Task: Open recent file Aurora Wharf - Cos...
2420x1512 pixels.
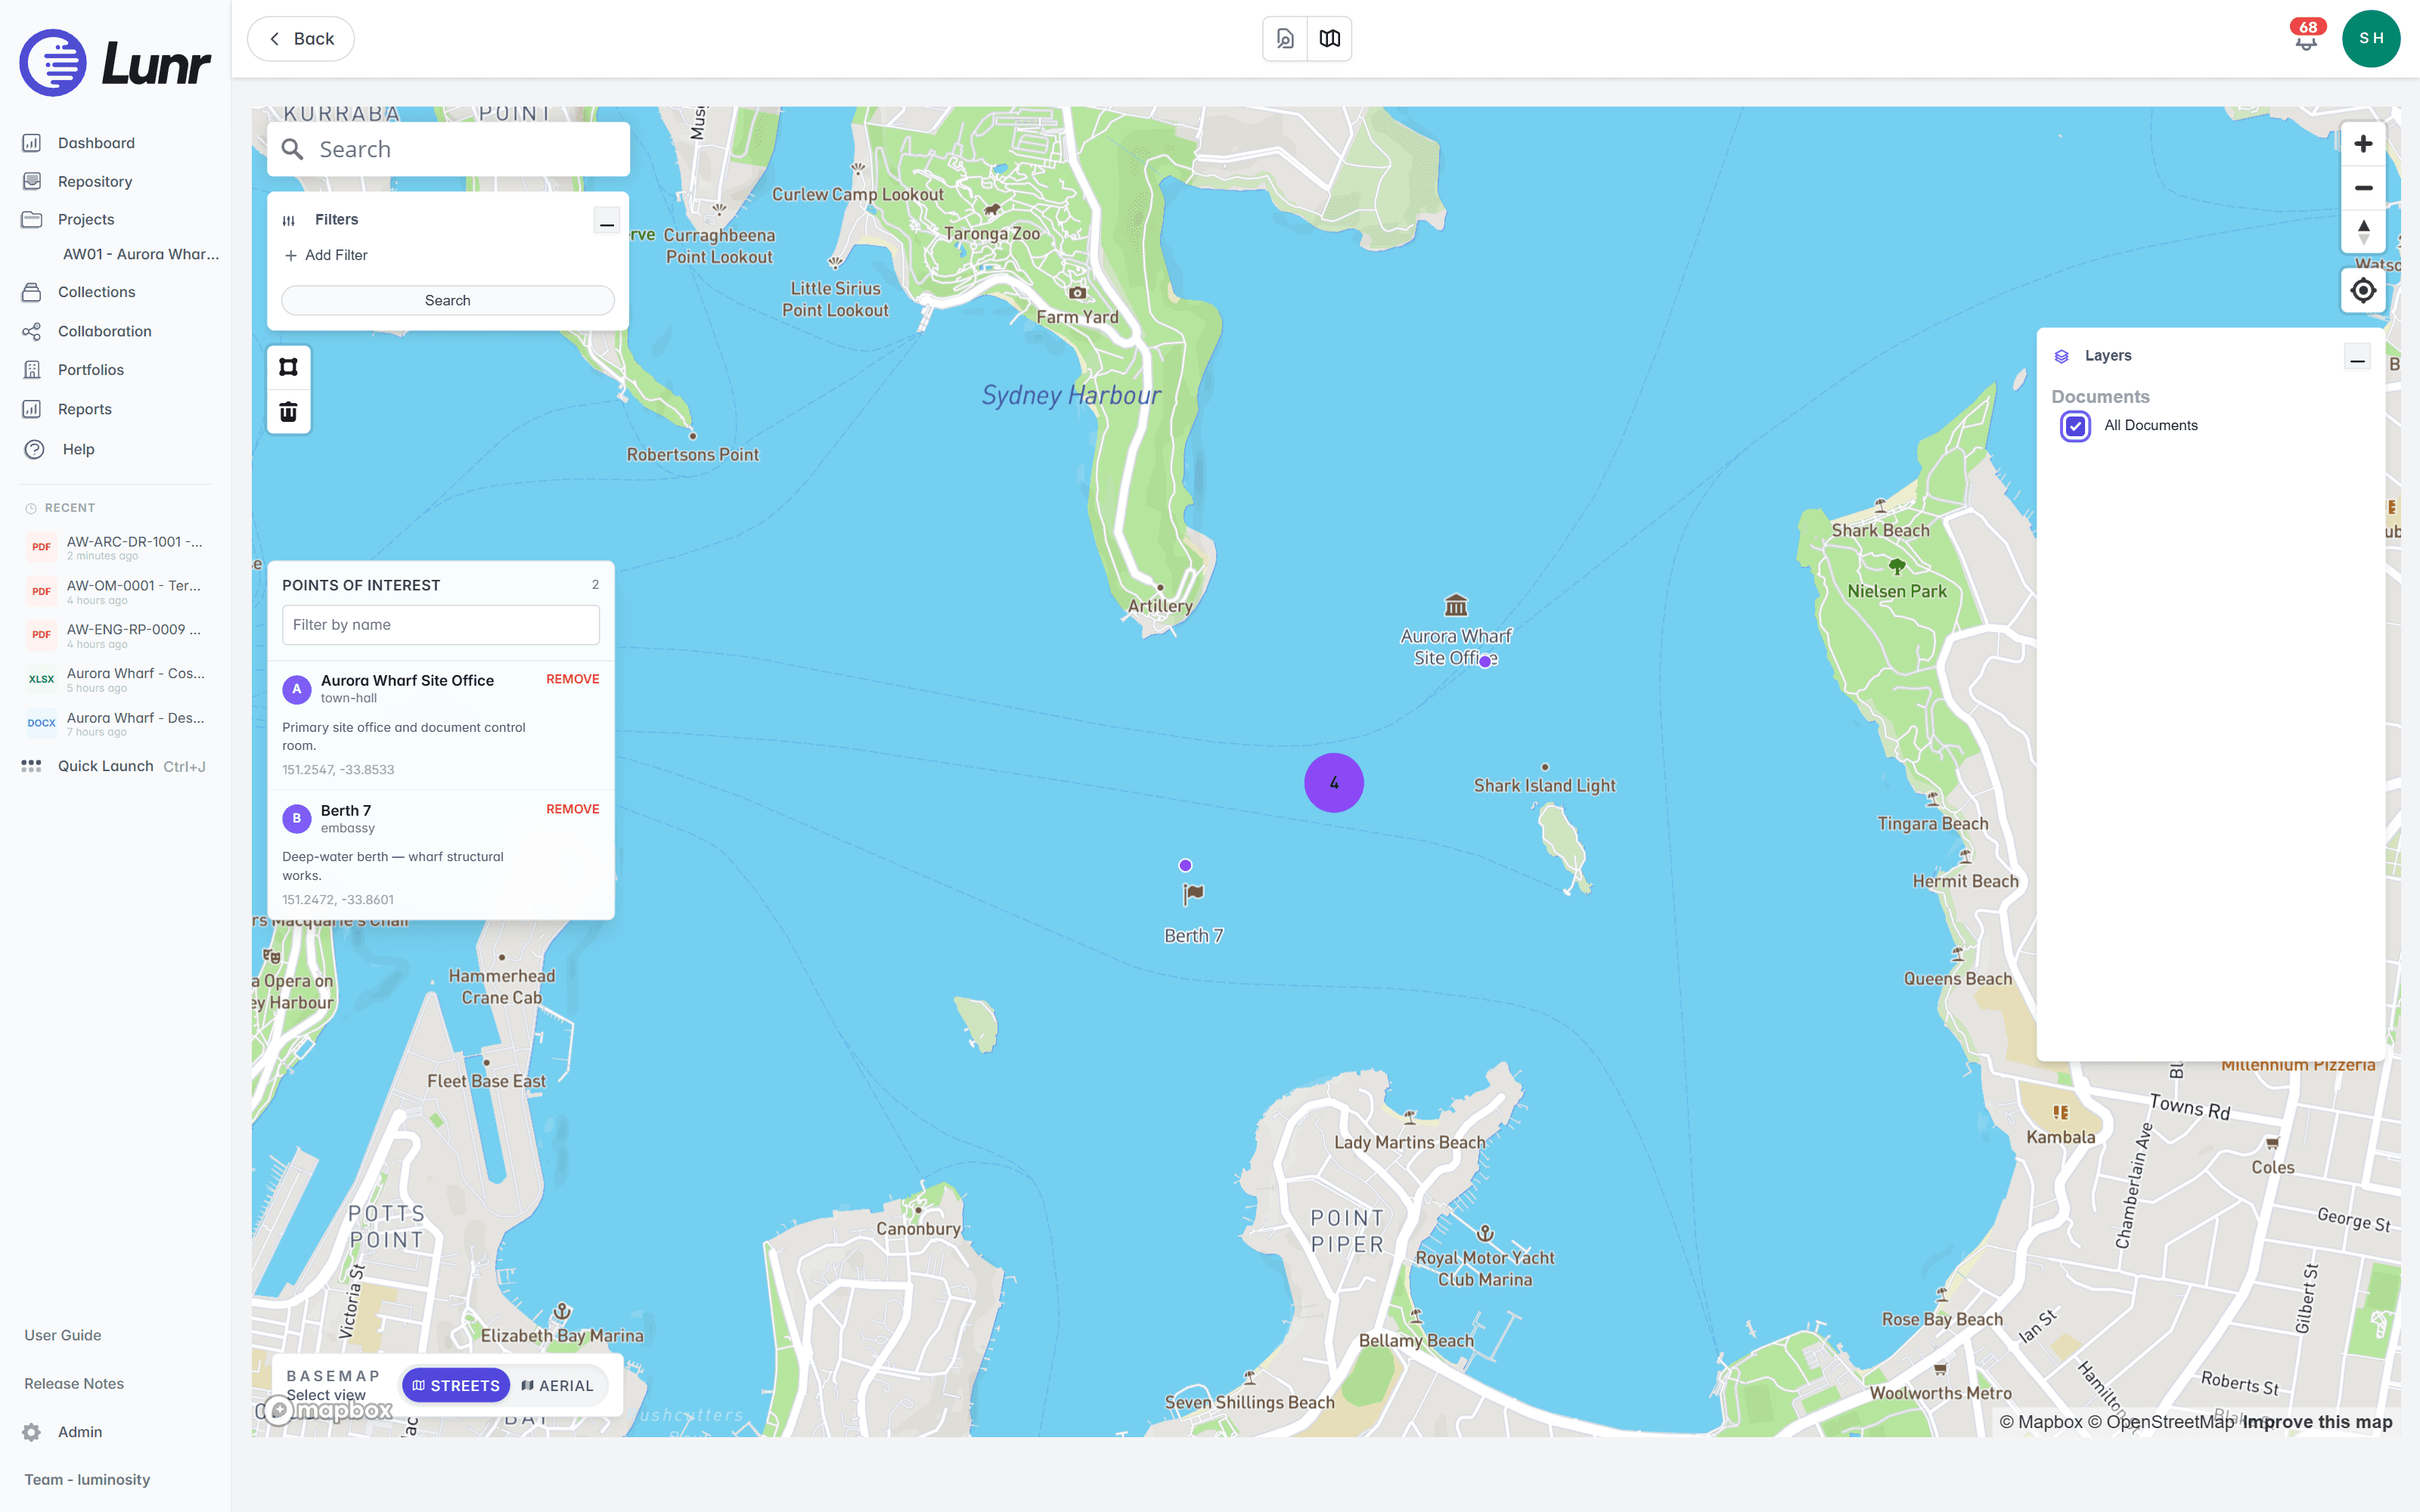Action: 115,679
